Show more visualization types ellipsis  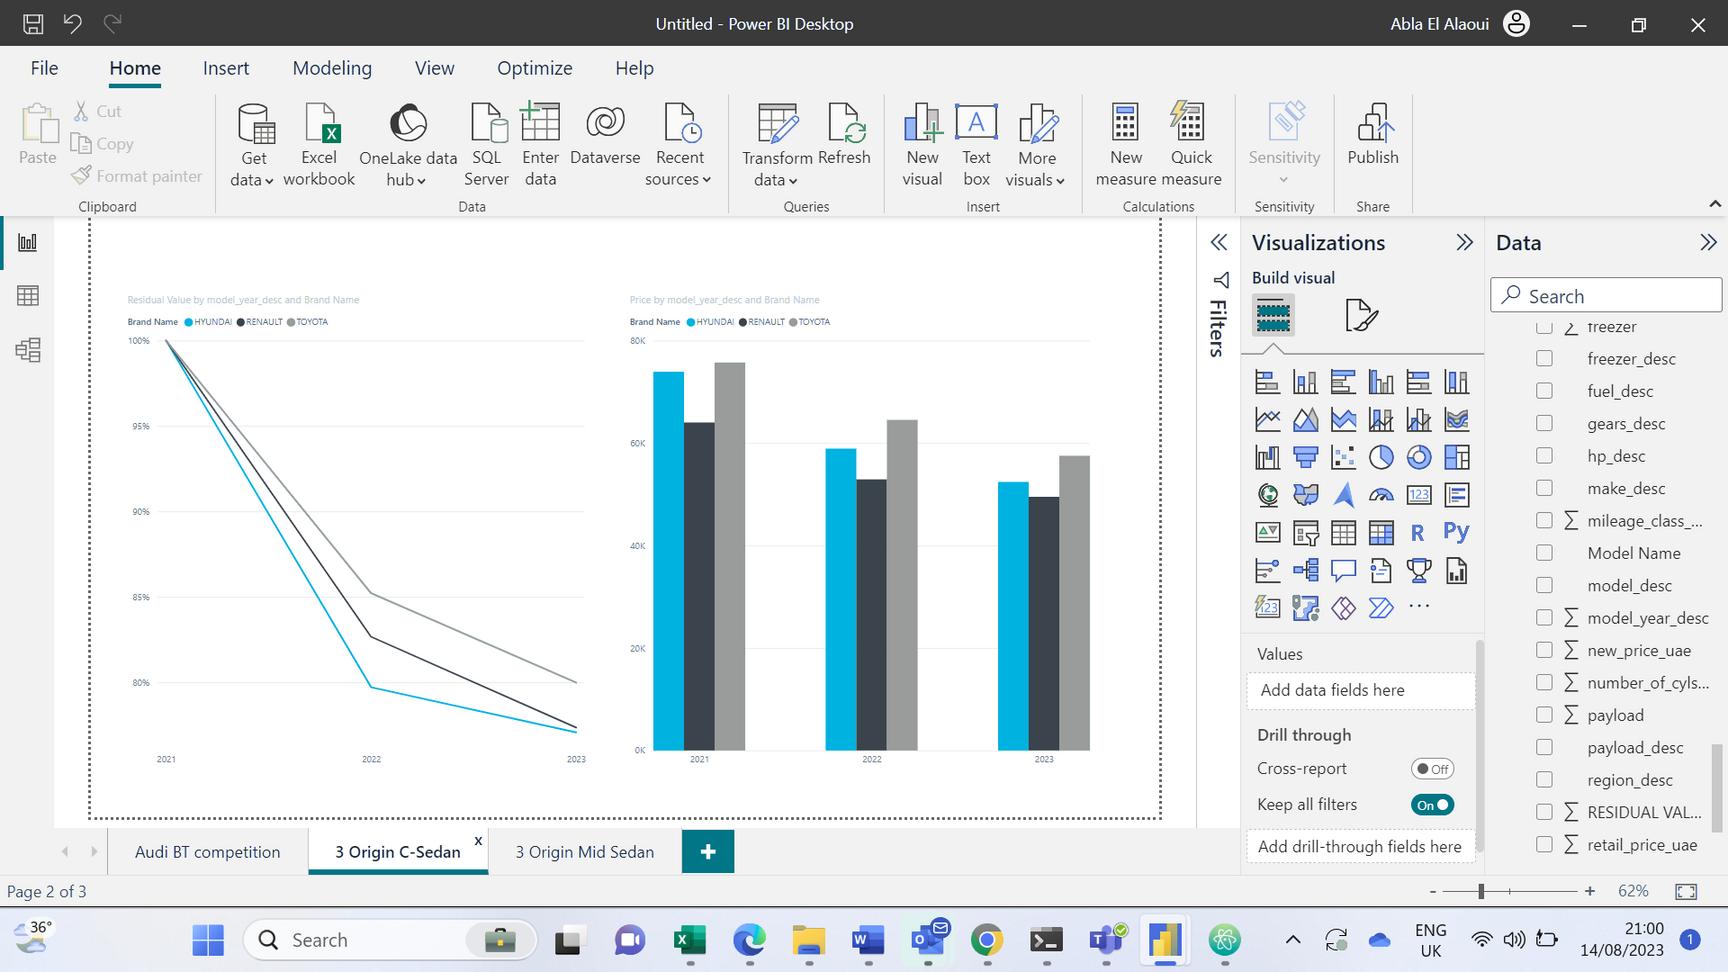click(x=1419, y=606)
